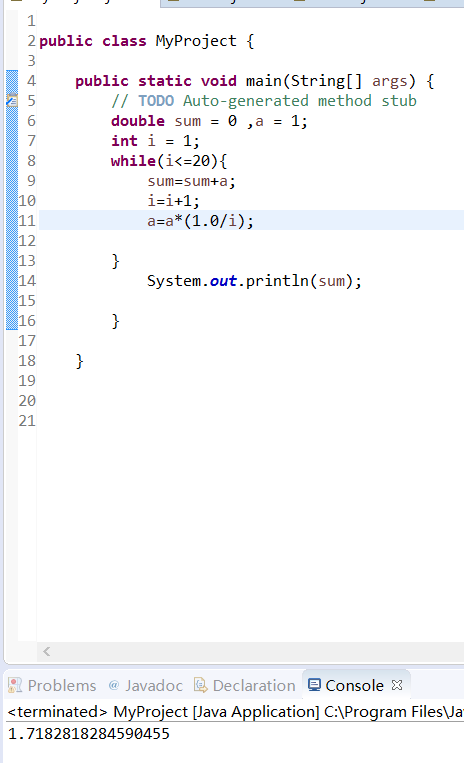Click the while(i<=20) loop header
Screen dimensions: 464x763
169,161
